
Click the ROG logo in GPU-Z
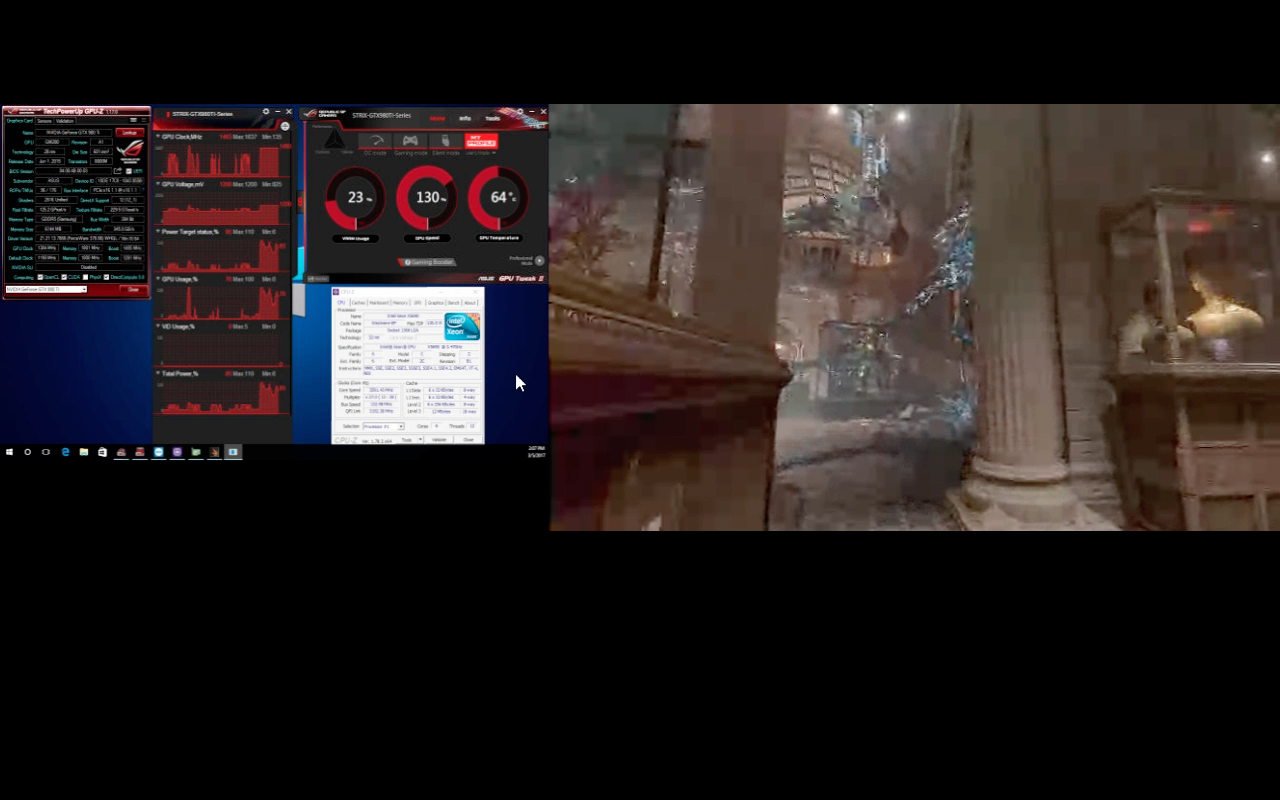pyautogui.click(x=130, y=150)
